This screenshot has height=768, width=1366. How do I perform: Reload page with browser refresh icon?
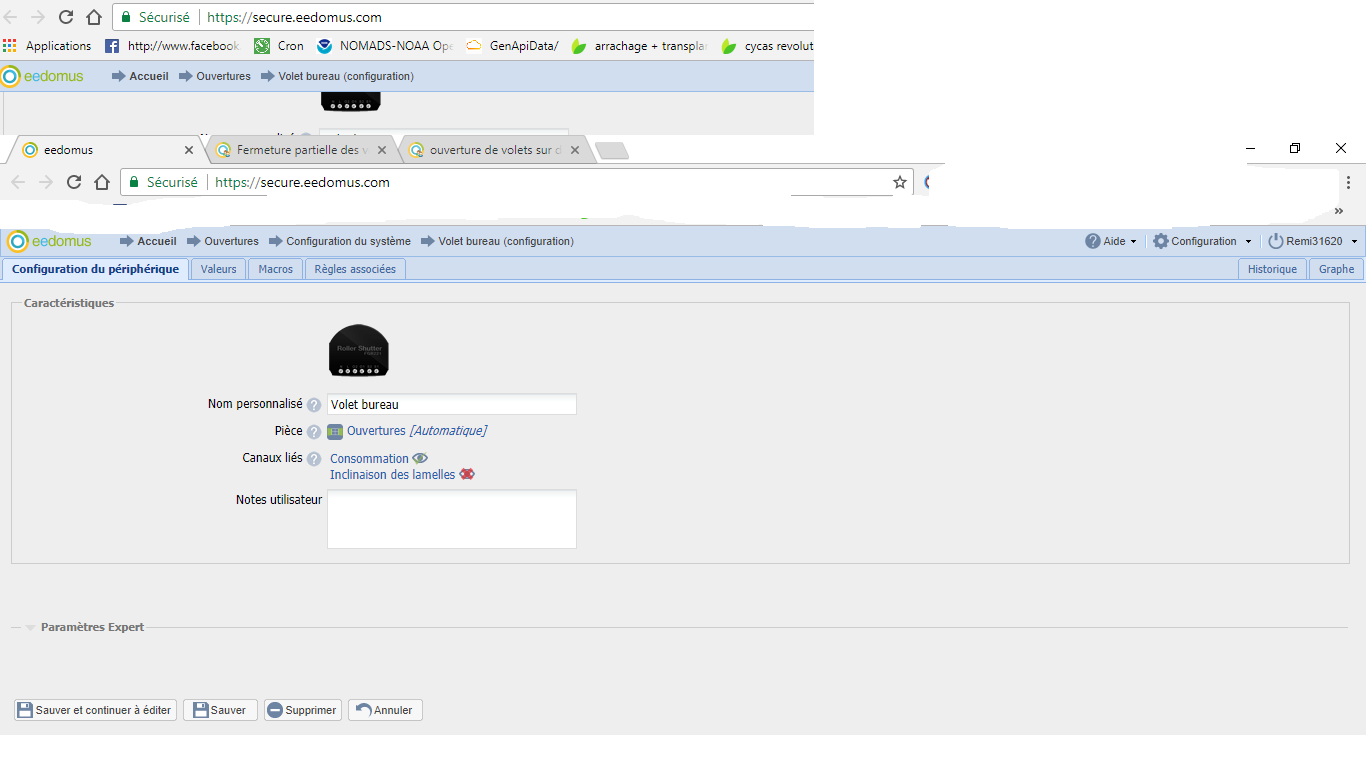pos(73,182)
